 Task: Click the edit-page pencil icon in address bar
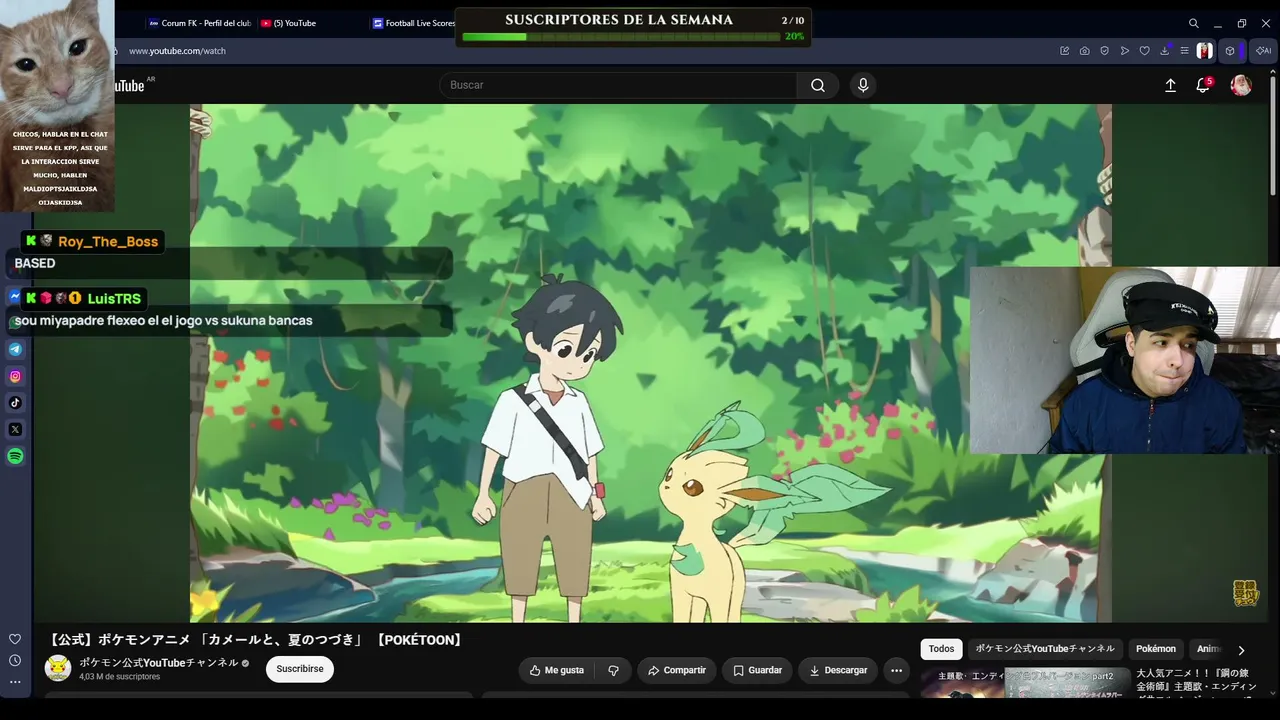(x=1065, y=51)
